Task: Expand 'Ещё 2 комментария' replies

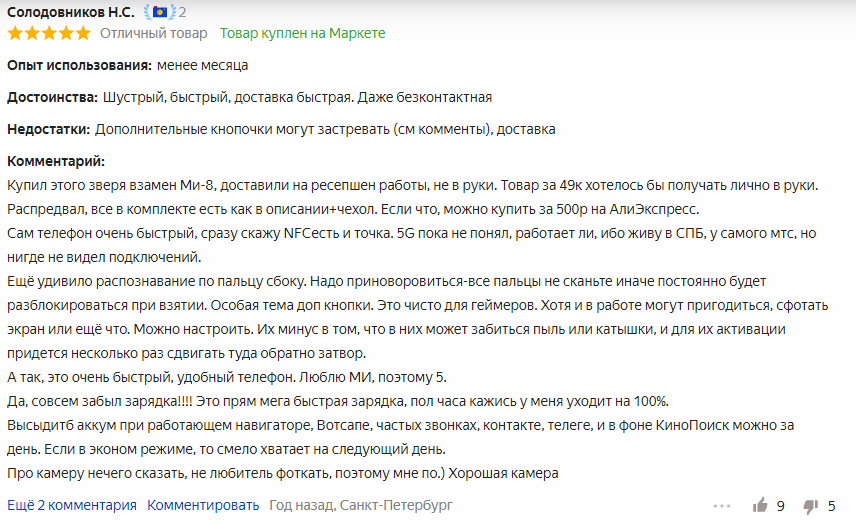Action: click(x=72, y=505)
